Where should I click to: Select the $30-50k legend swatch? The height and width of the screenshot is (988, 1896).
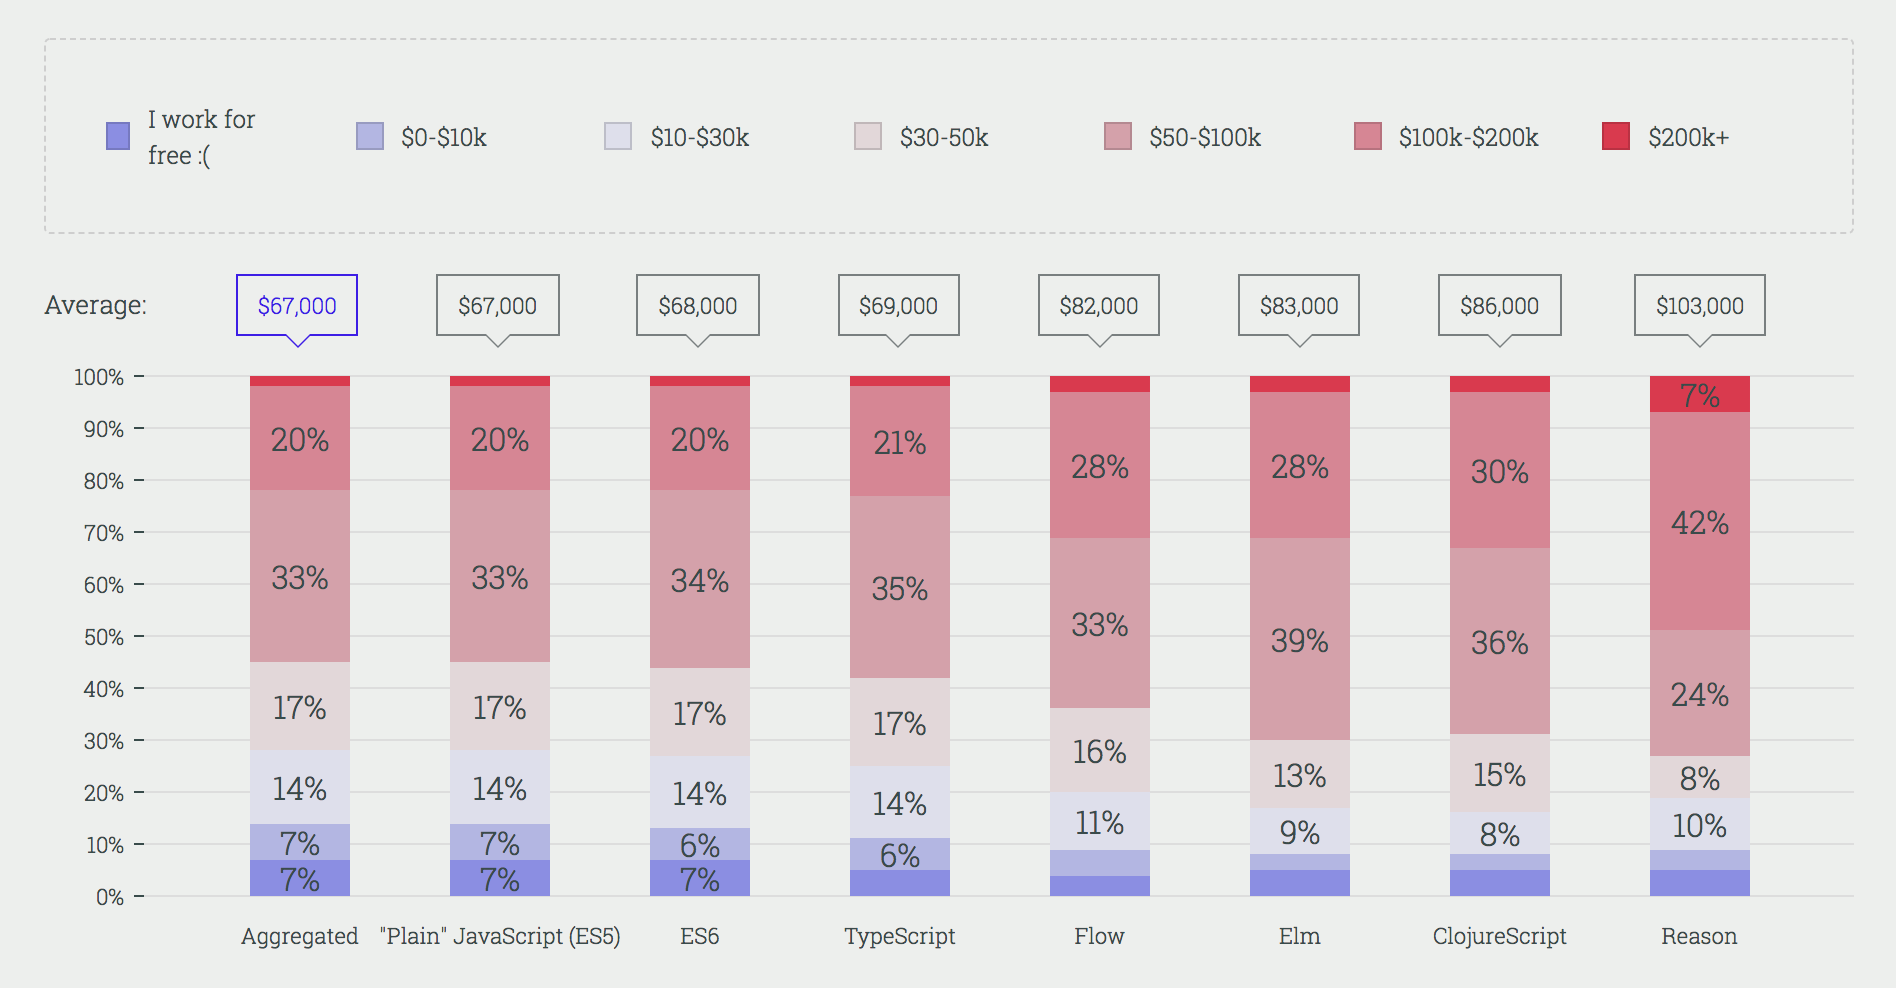pyautogui.click(x=868, y=136)
